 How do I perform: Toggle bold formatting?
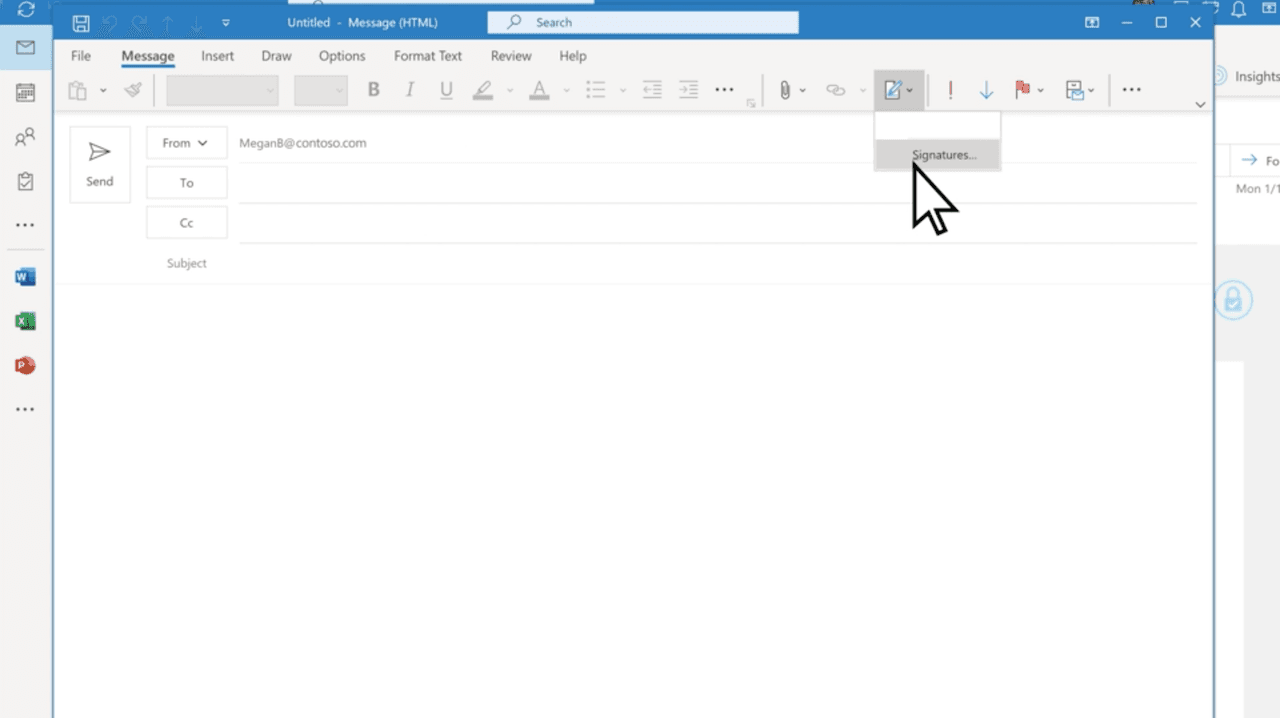(373, 89)
